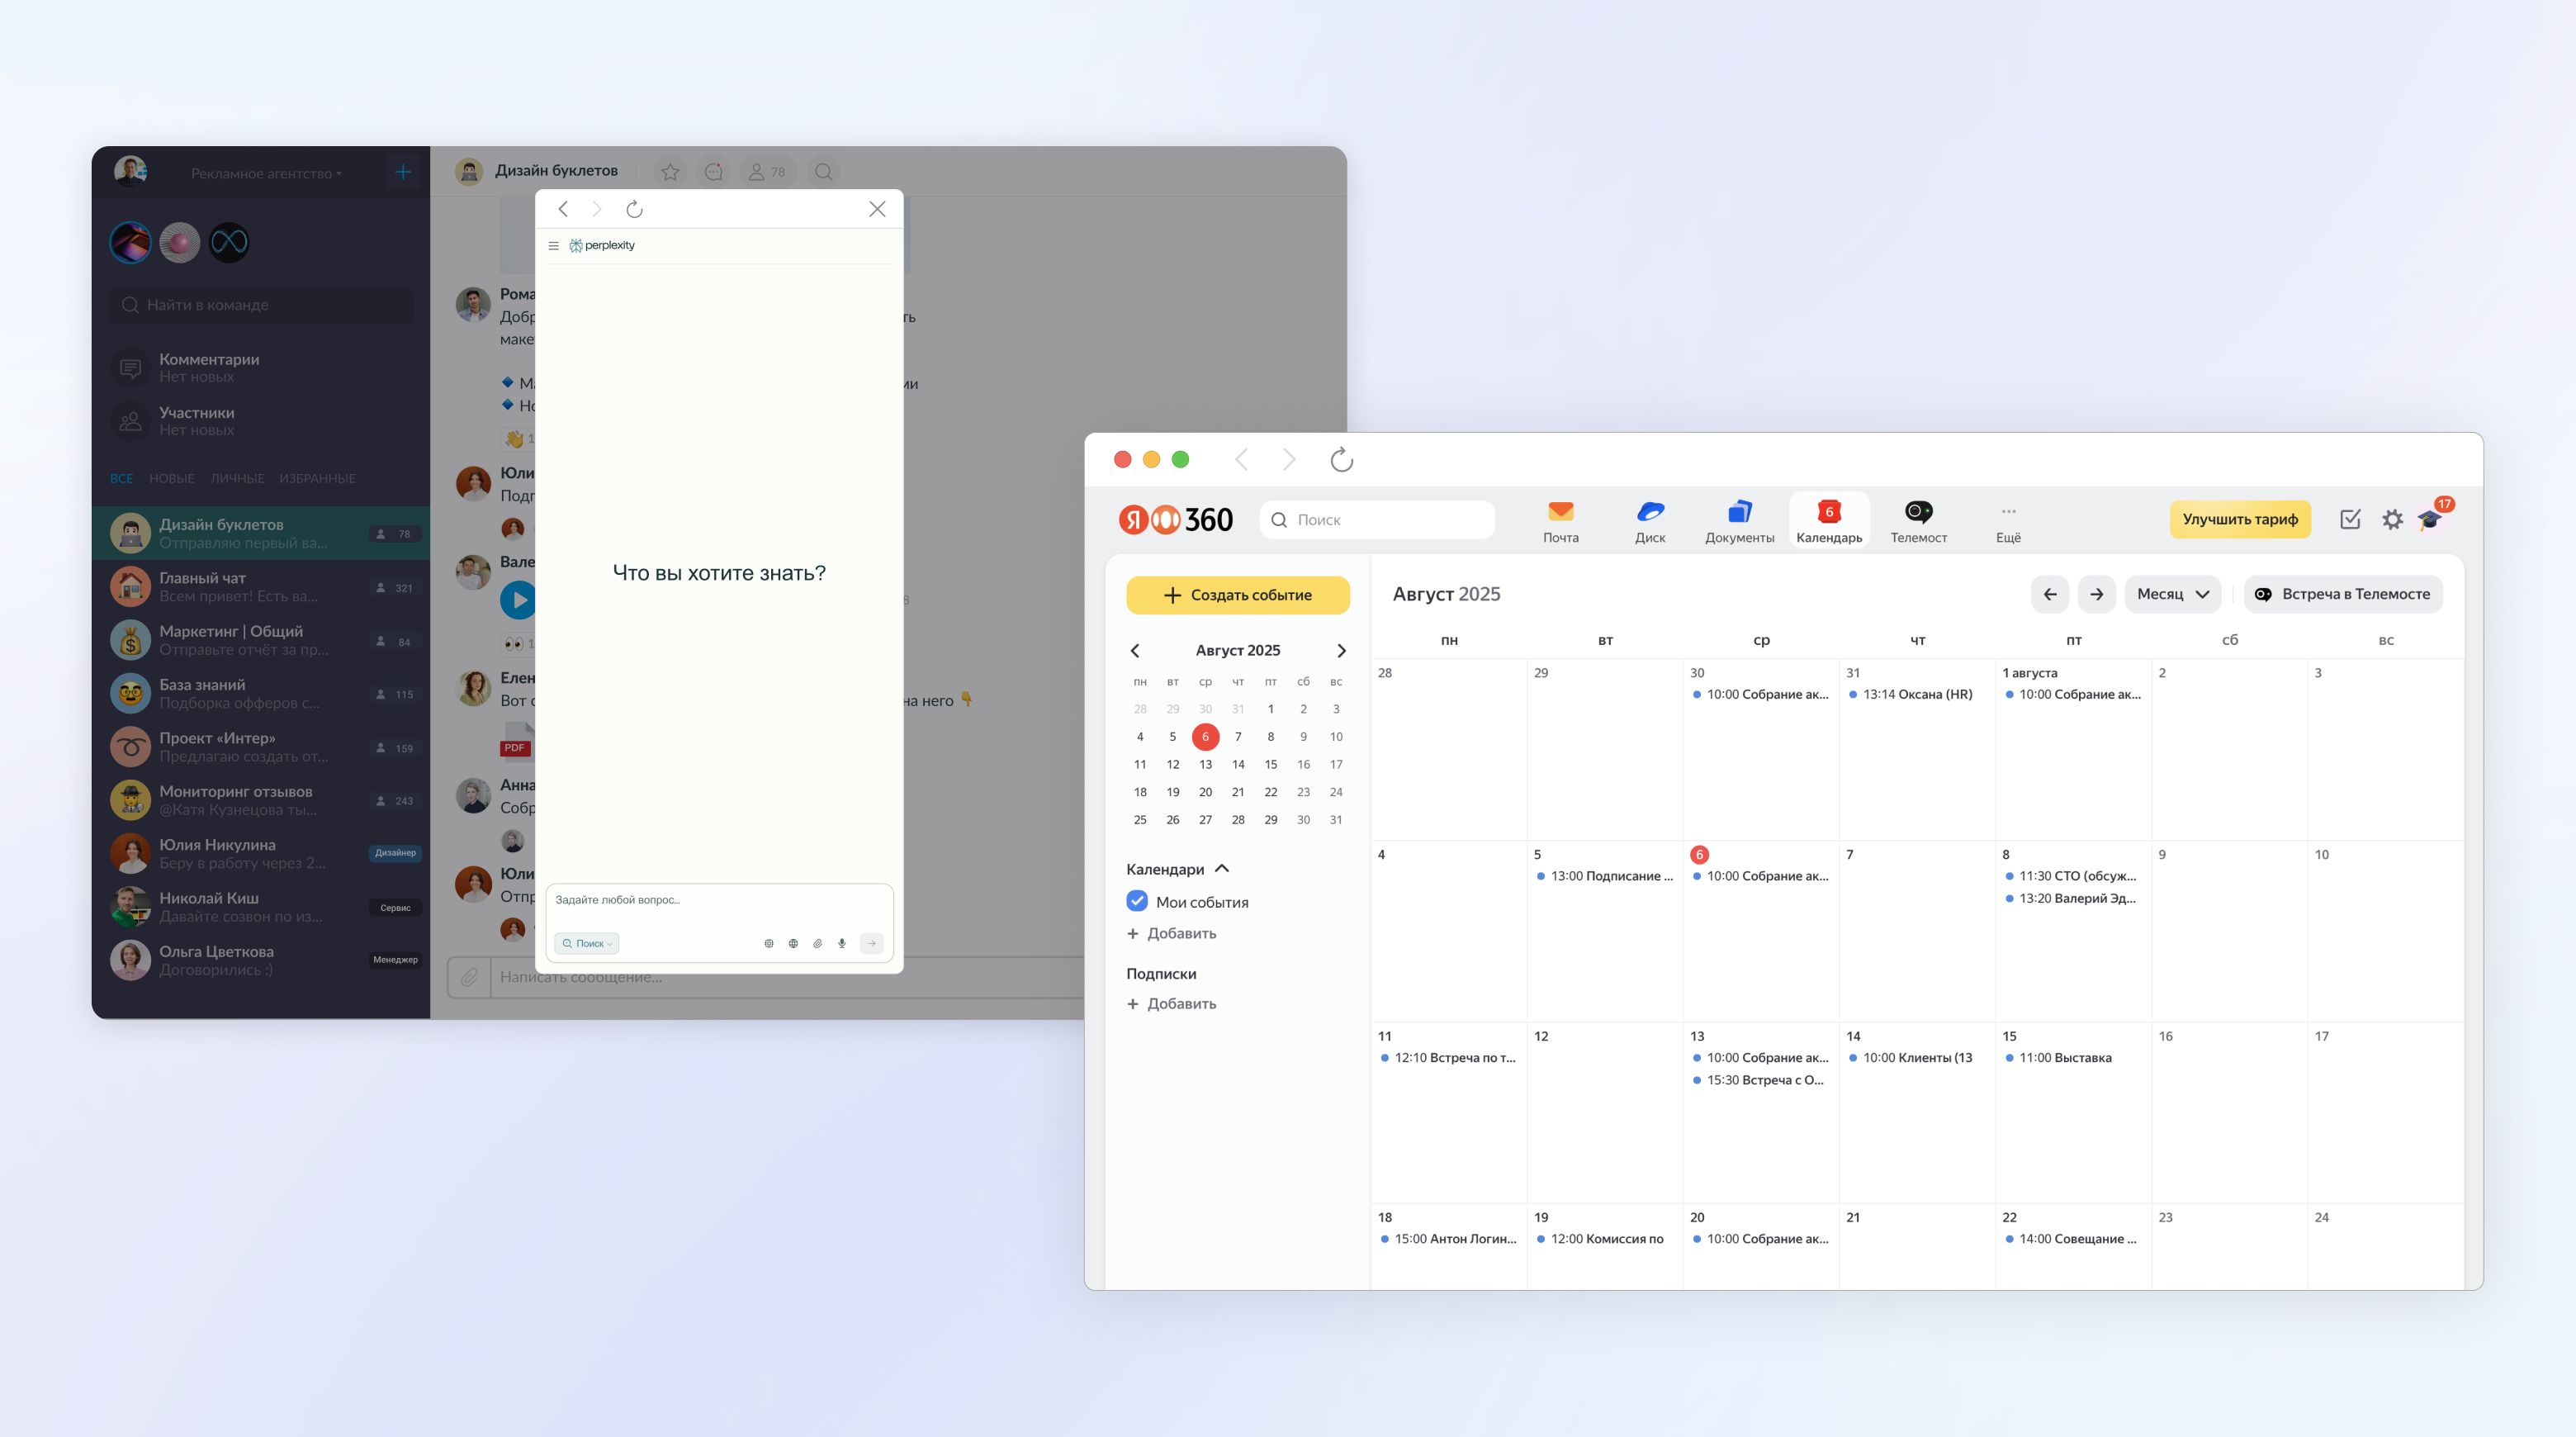The height and width of the screenshot is (1437, 2576).
Task: Open Yandex Disk from the top navigation
Action: click(1649, 520)
